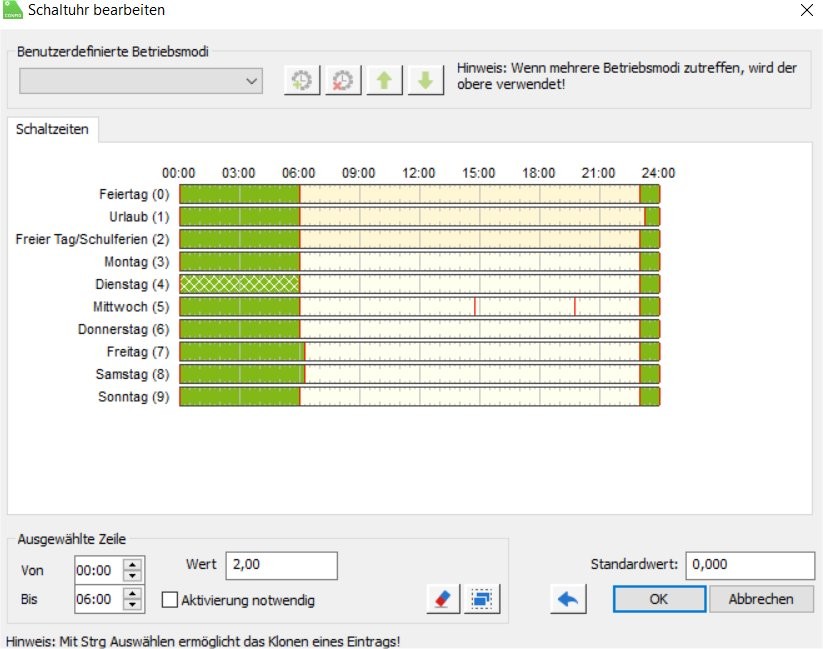The image size is (823, 649).
Task: Click the Montag (3) row label
Action: pos(136,261)
